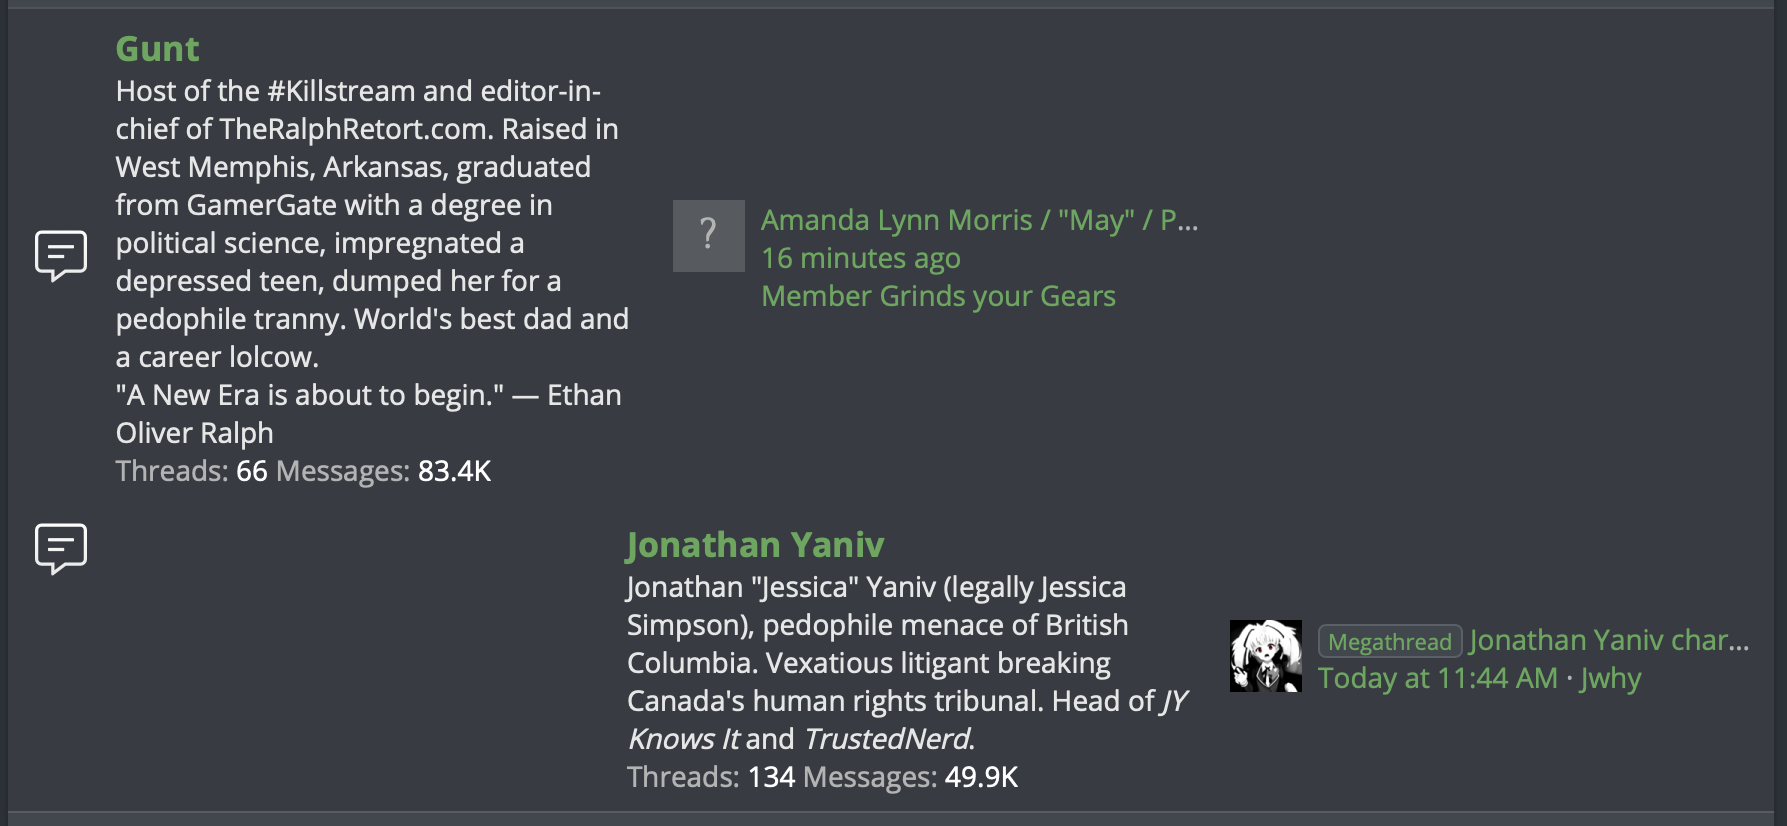1787x826 pixels.
Task: Open the Jonathan Yaniv forum title link
Action: [755, 545]
